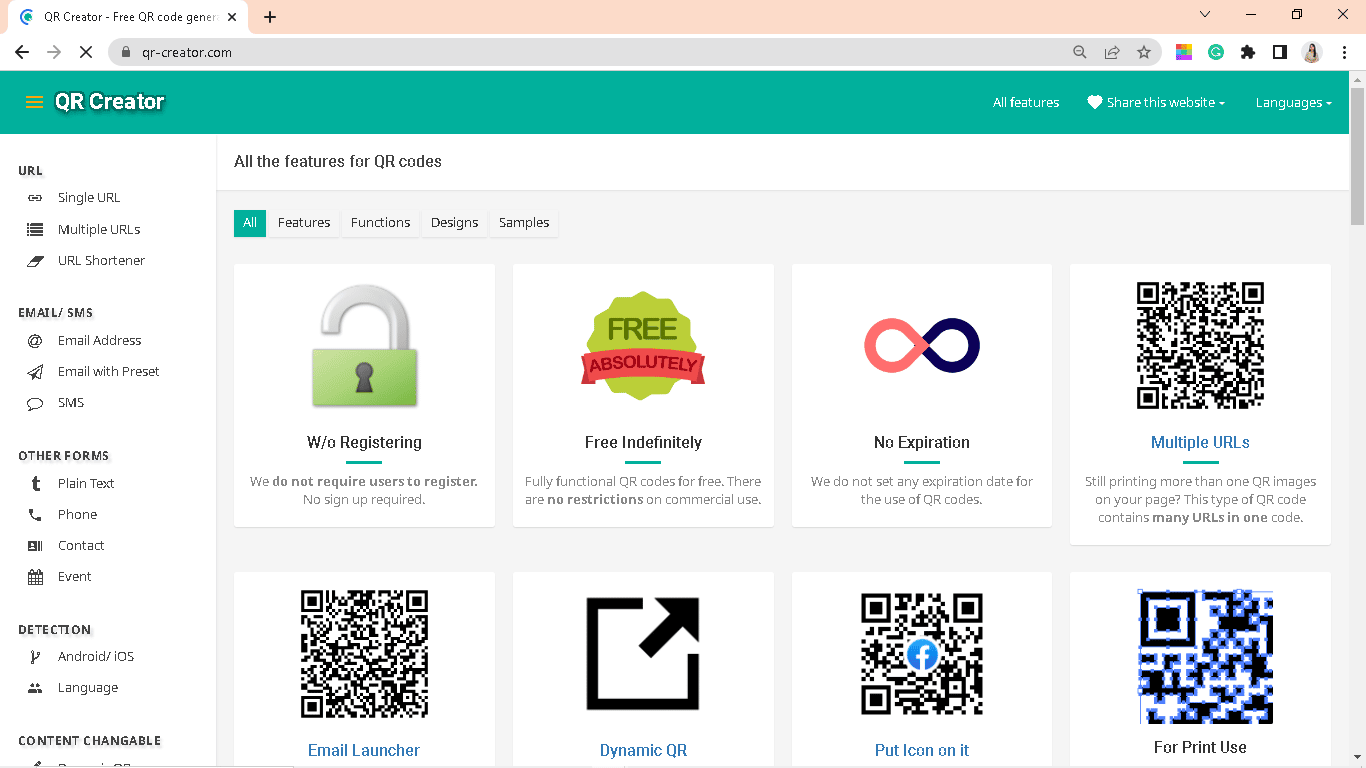1366x768 pixels.
Task: Expand the Languages dropdown
Action: point(1294,102)
